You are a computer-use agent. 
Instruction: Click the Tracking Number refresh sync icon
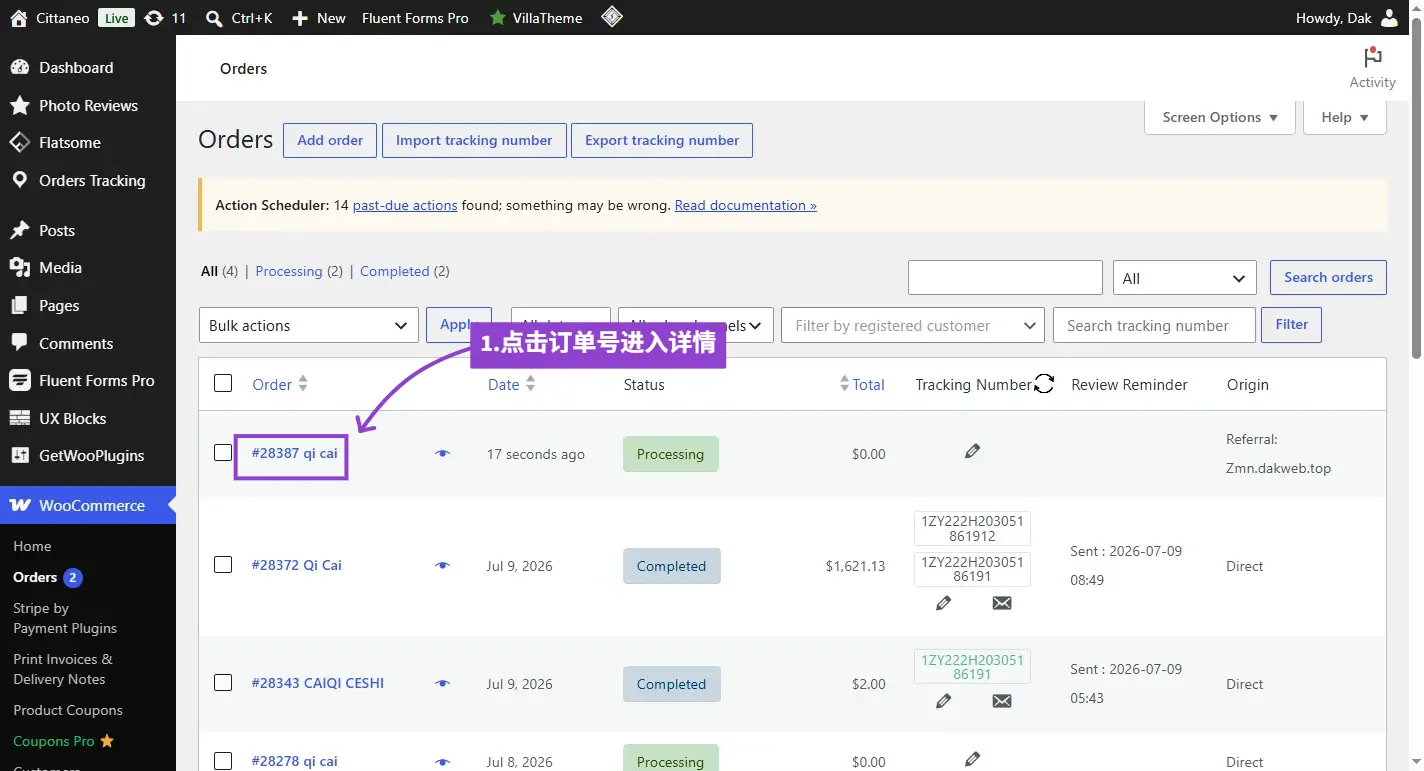pos(1044,384)
